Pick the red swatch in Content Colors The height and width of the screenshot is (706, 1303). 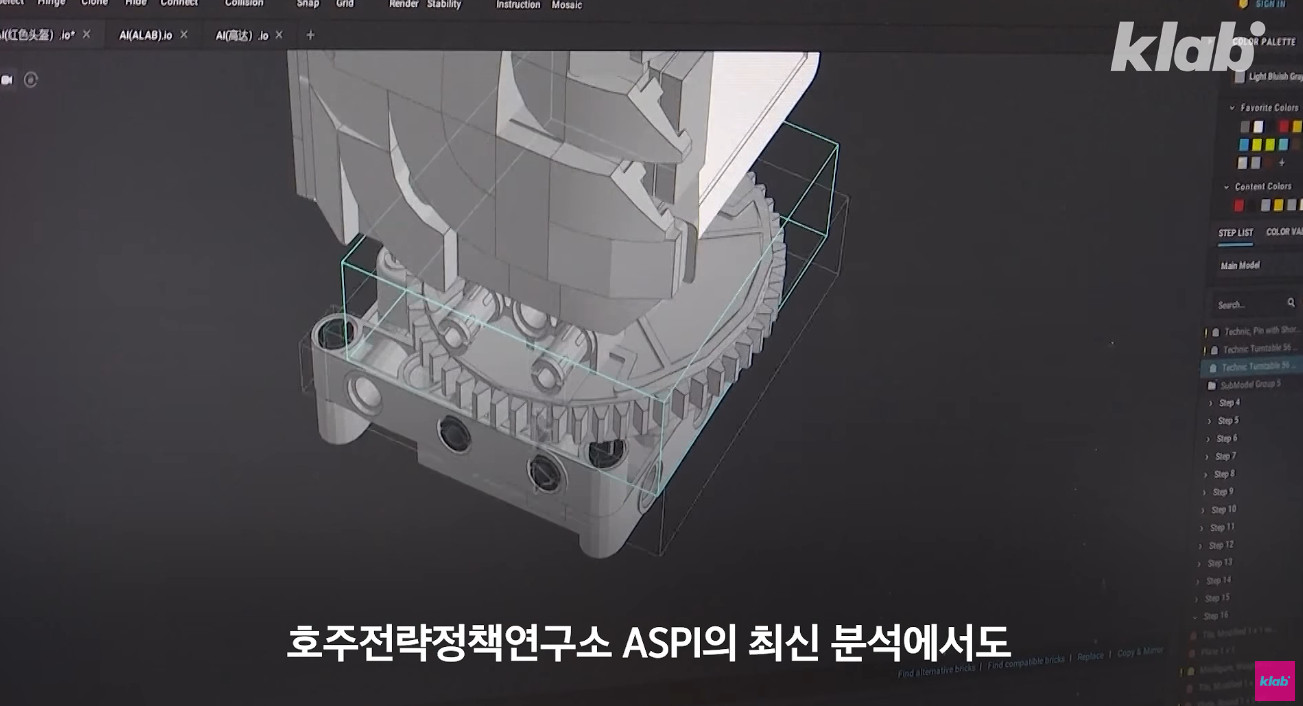(1238, 206)
